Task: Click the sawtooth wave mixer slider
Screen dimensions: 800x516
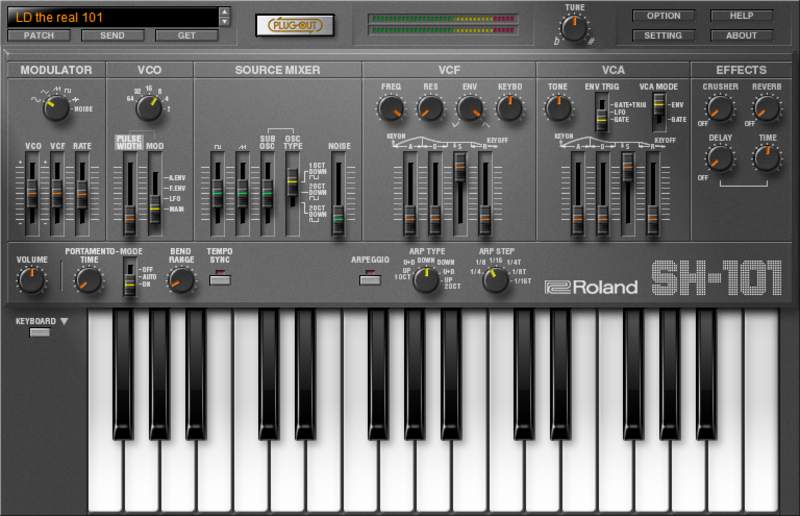Action: pos(242,194)
